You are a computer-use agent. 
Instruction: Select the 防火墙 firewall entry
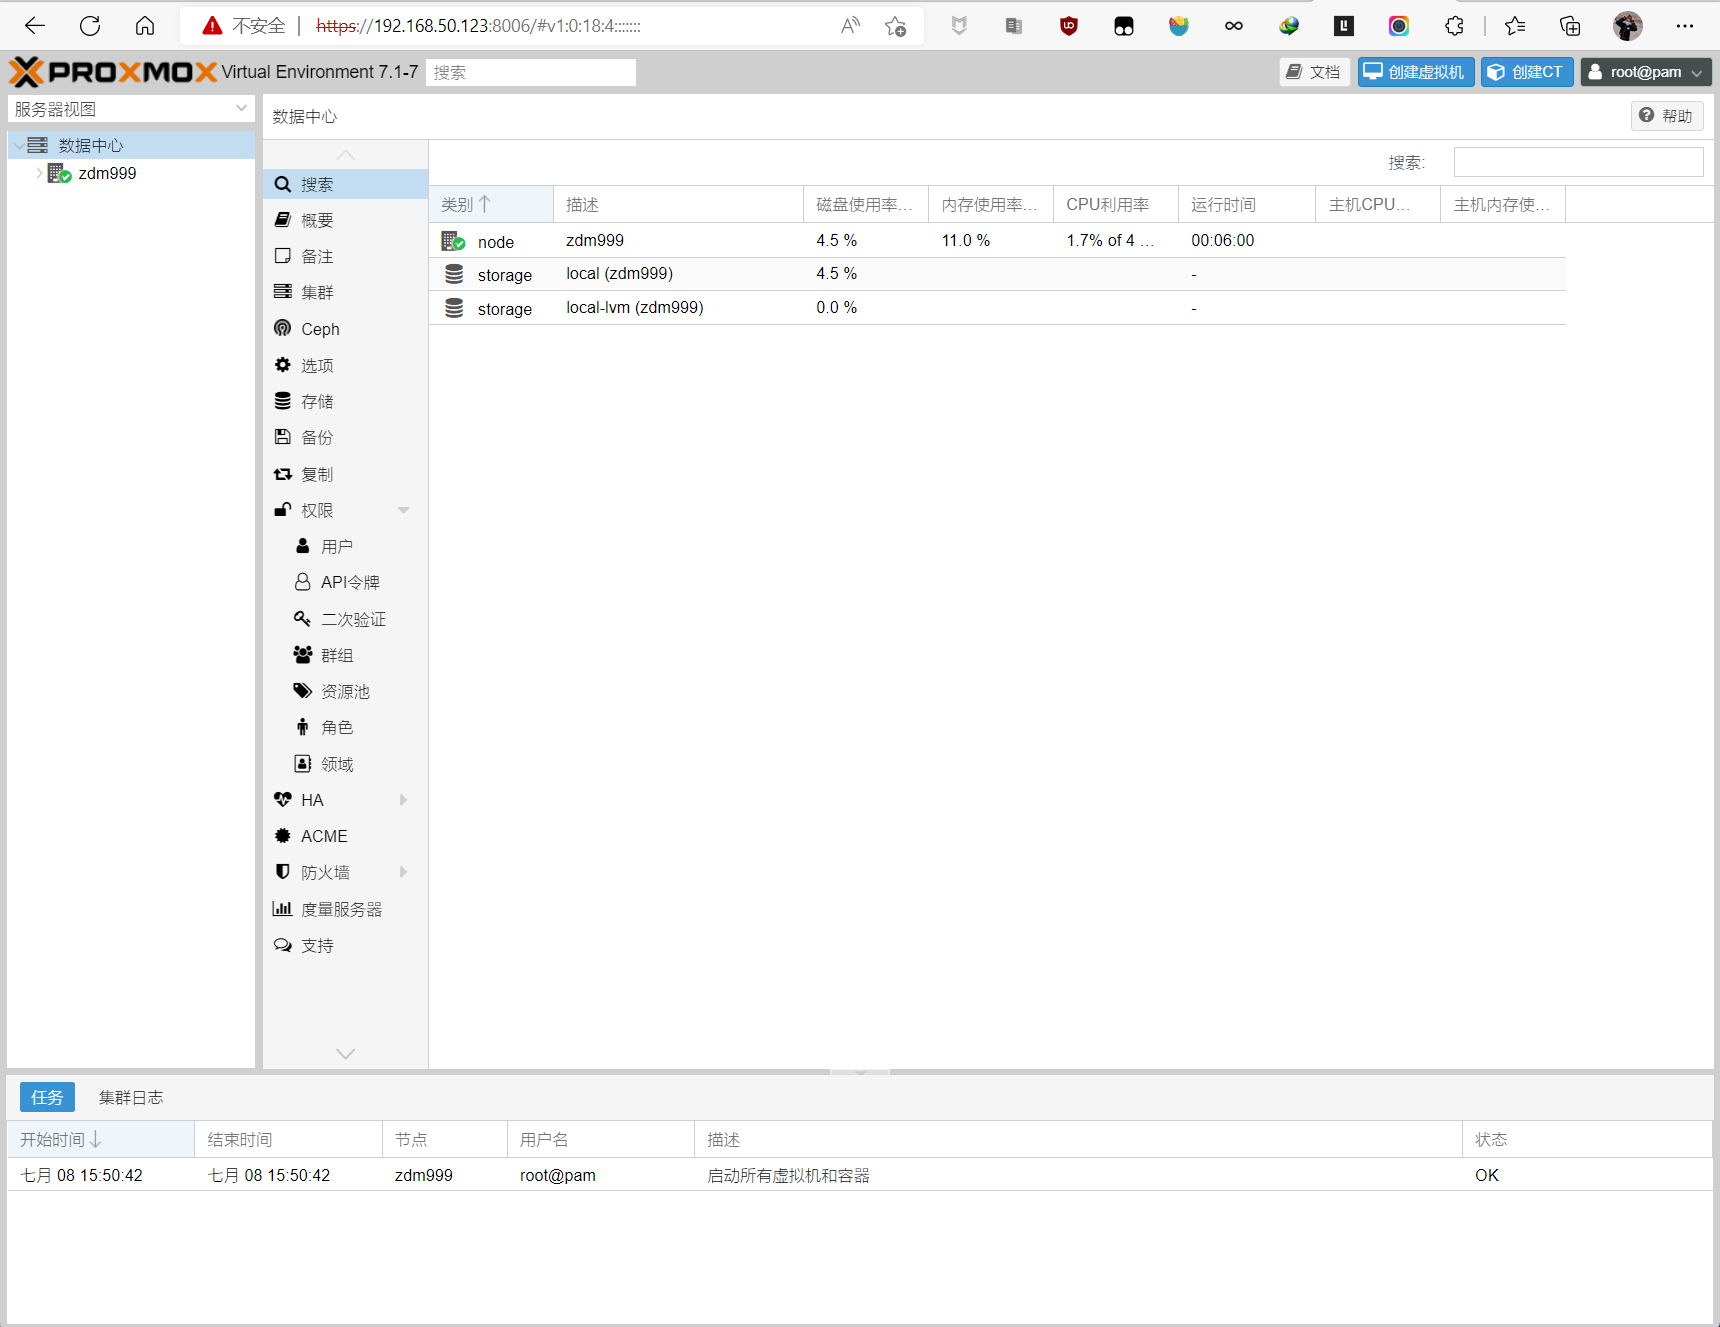coord(325,872)
